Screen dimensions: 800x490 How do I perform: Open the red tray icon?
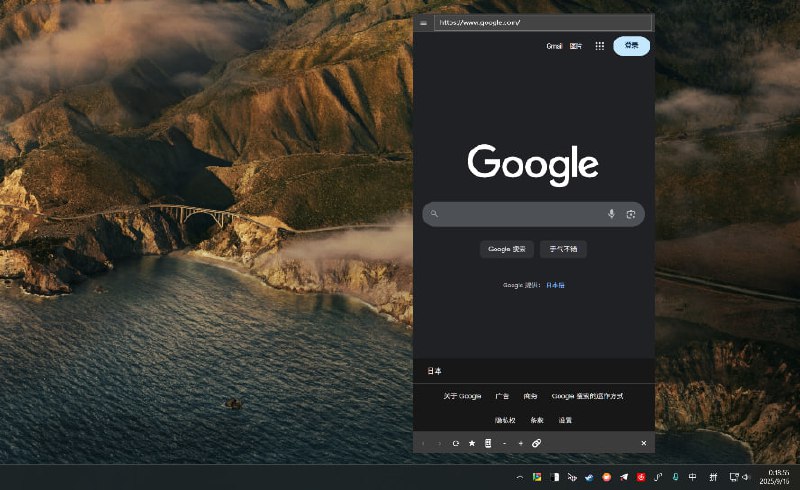coord(641,477)
